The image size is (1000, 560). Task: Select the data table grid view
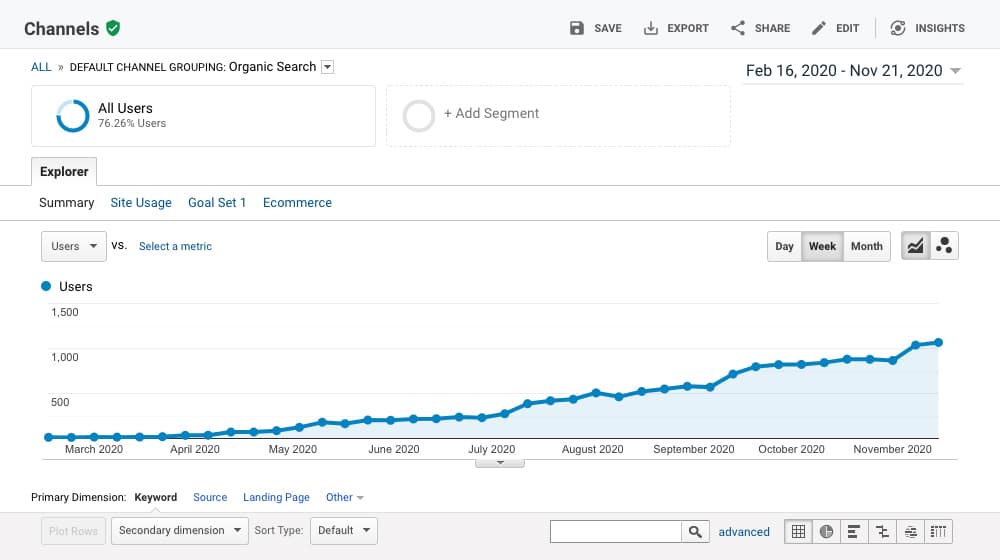[x=798, y=531]
